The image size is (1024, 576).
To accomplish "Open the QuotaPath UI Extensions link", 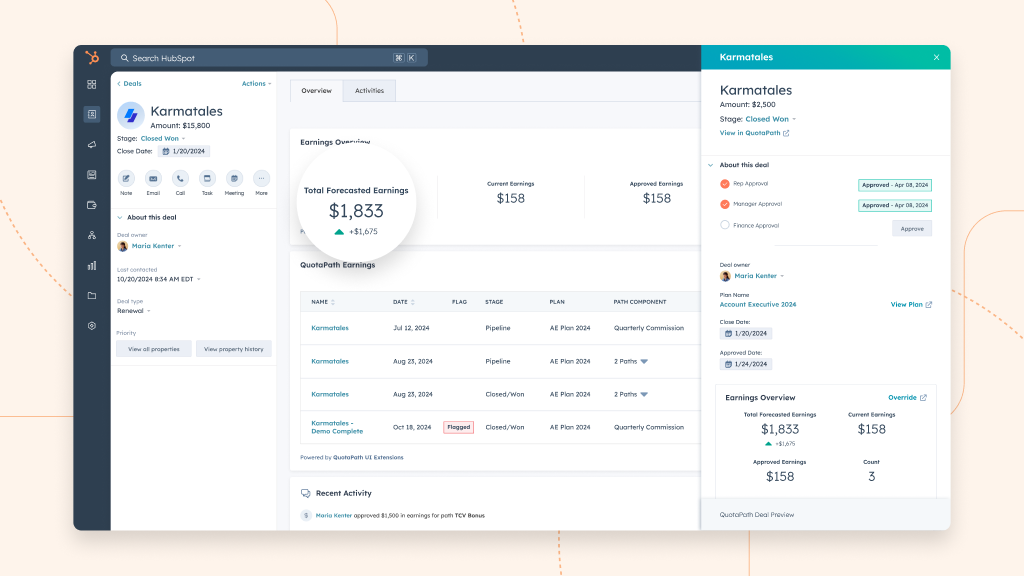I will (368, 457).
